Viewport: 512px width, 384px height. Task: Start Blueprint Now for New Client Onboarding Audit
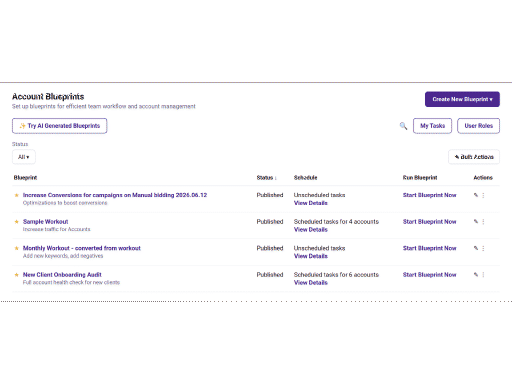(429, 275)
